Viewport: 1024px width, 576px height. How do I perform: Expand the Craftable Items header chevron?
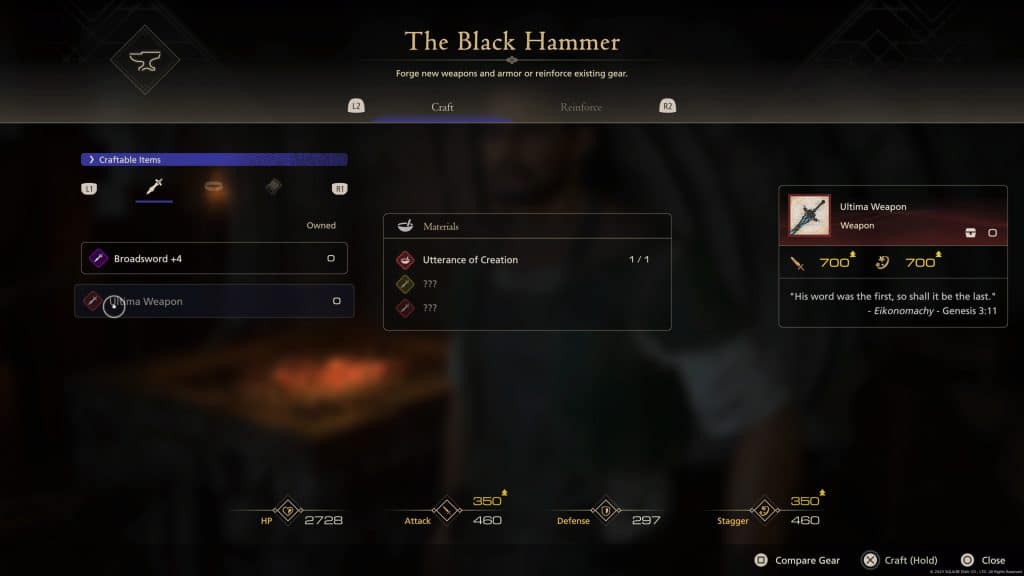tap(91, 159)
